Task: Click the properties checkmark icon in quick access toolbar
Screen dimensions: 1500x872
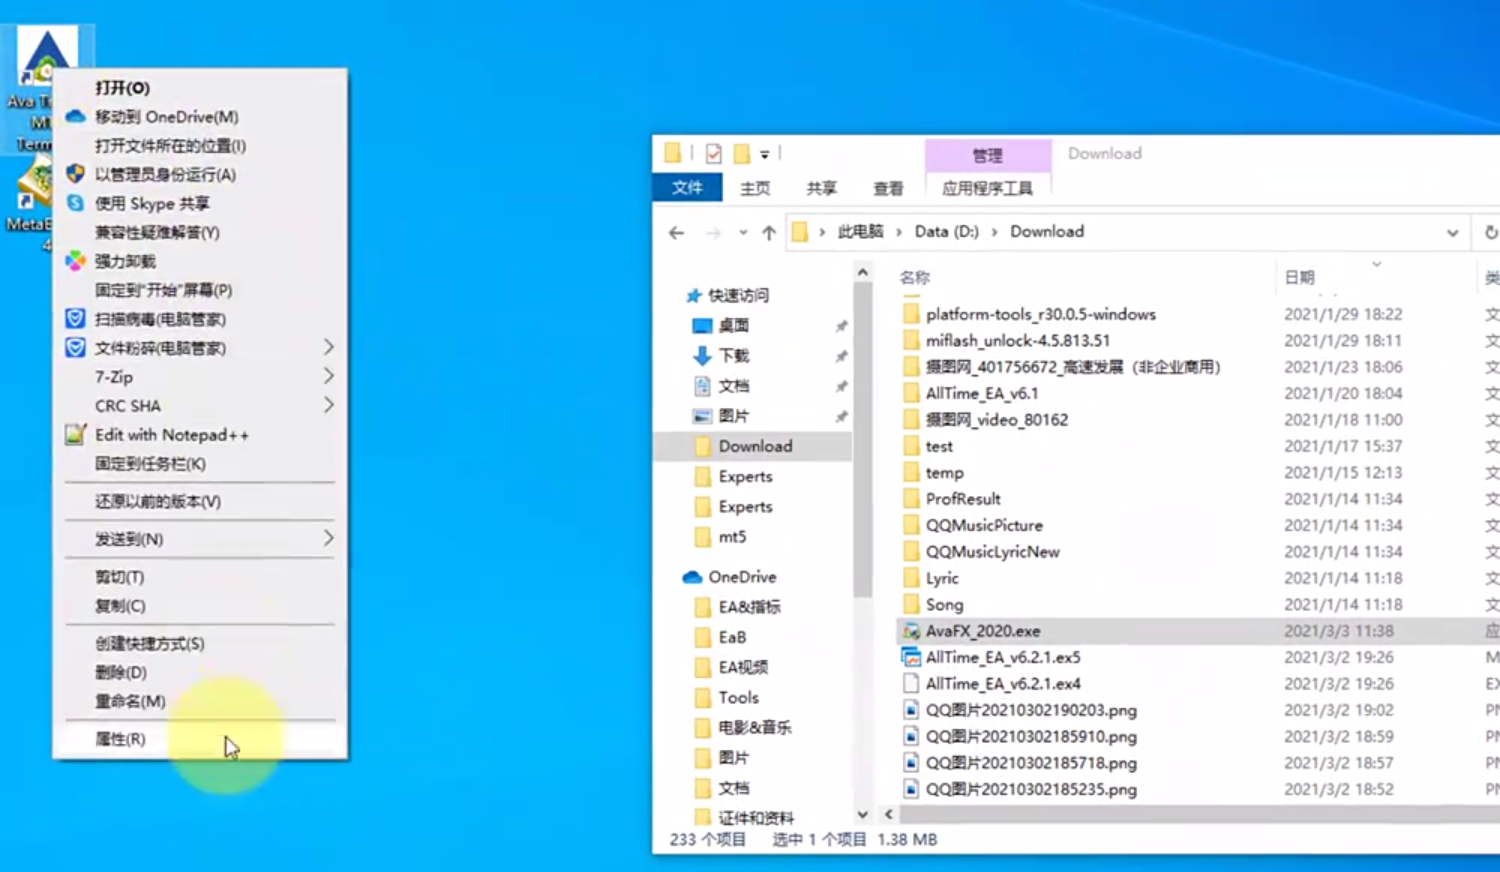Action: click(713, 153)
